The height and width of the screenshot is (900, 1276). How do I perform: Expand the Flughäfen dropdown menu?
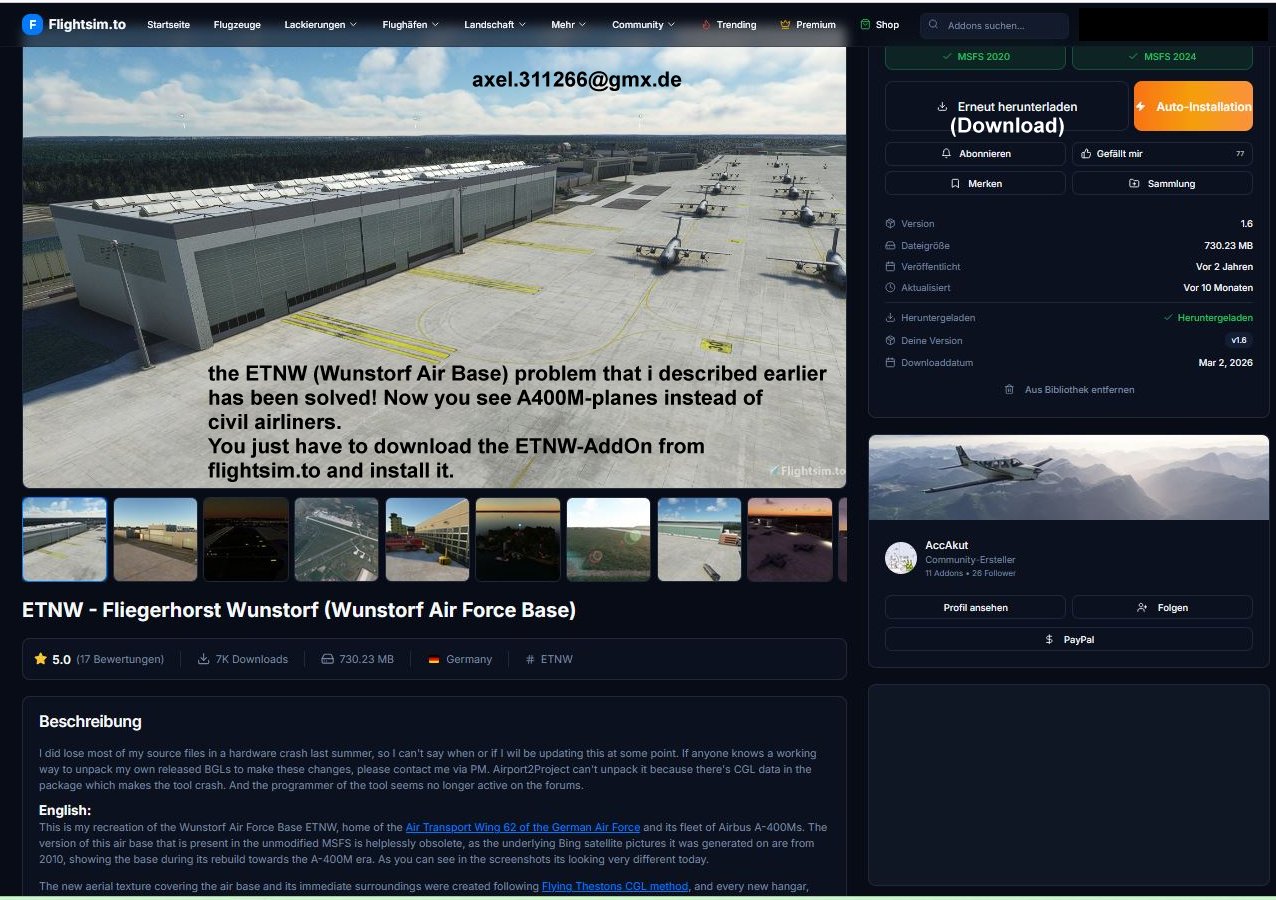coord(411,25)
